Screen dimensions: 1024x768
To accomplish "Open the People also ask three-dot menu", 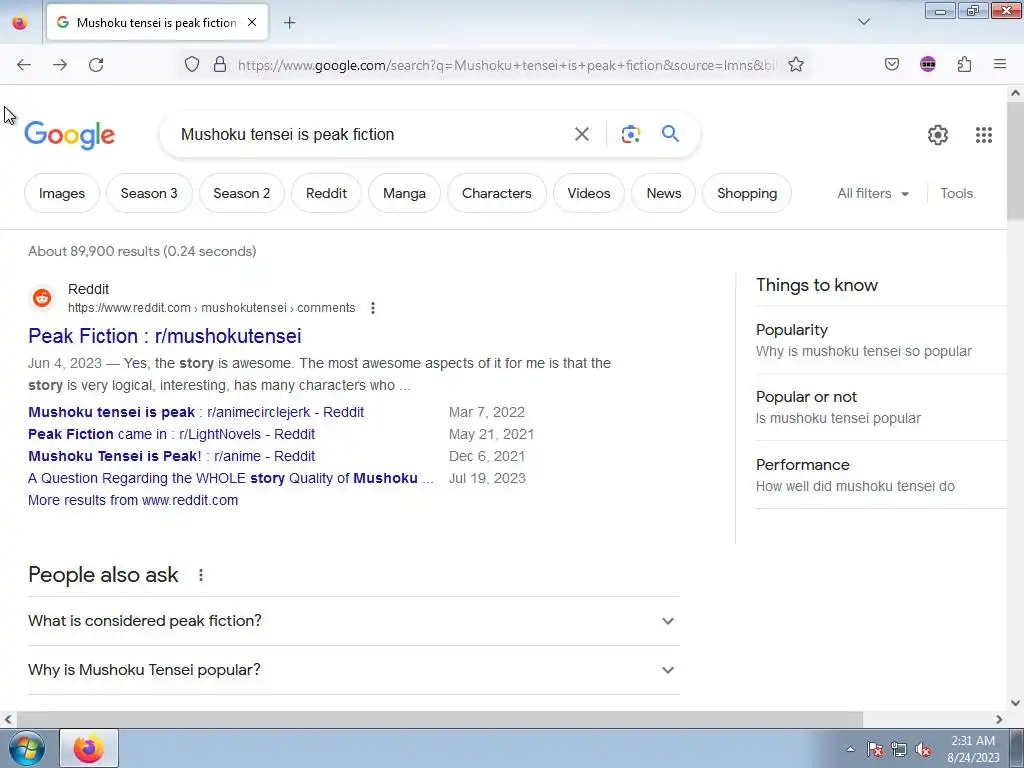I will pyautogui.click(x=200, y=575).
